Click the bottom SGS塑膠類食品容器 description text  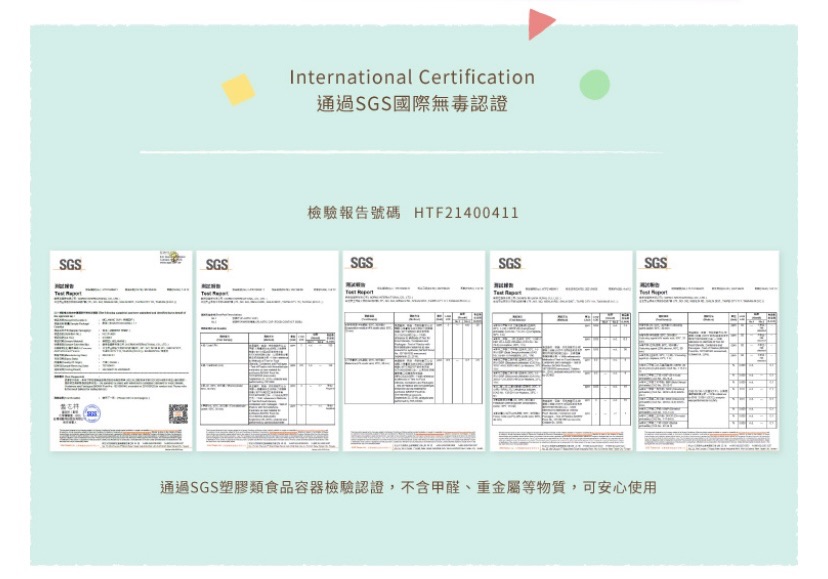pos(408,488)
